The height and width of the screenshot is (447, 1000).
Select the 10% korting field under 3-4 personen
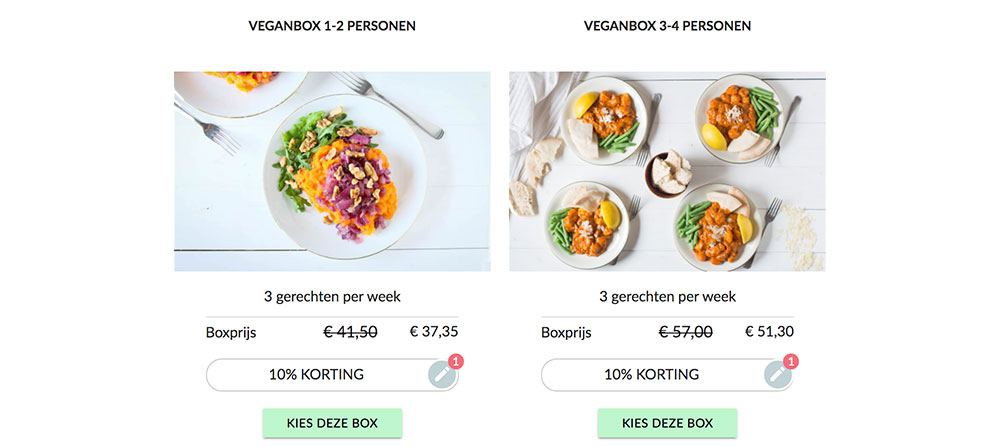[x=651, y=375]
